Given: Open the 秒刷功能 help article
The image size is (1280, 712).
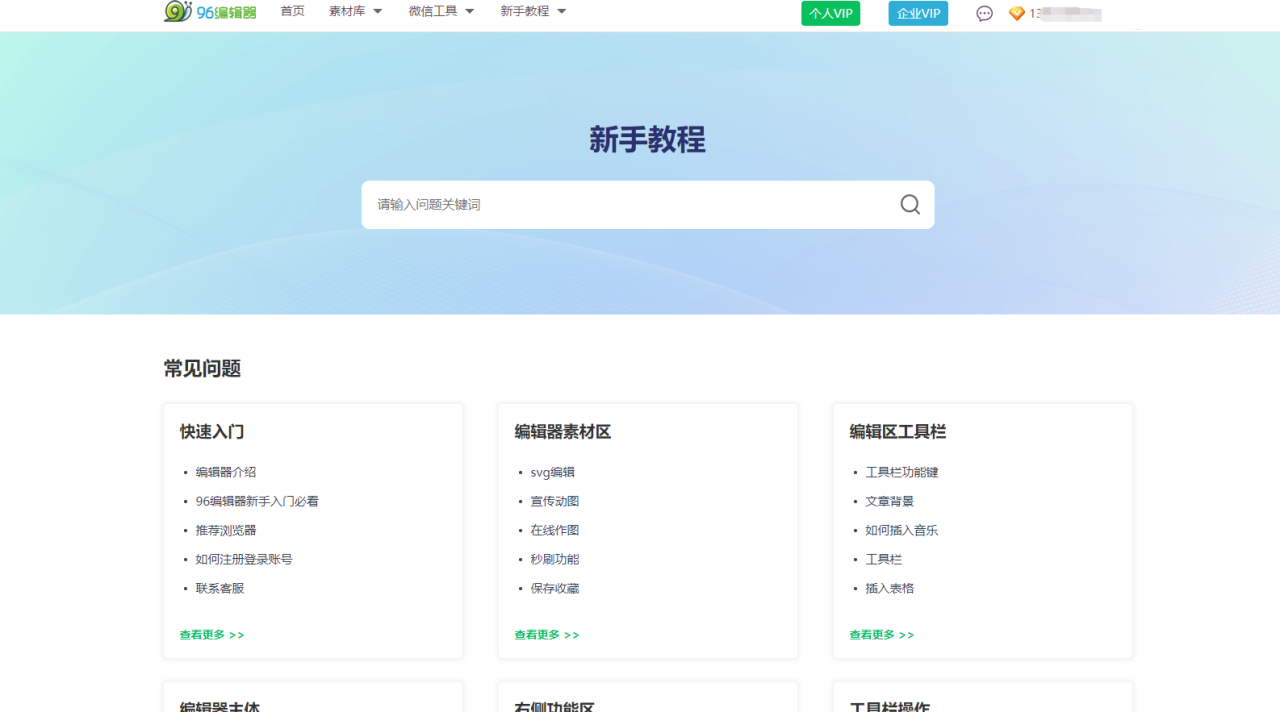Looking at the screenshot, I should click(x=555, y=559).
